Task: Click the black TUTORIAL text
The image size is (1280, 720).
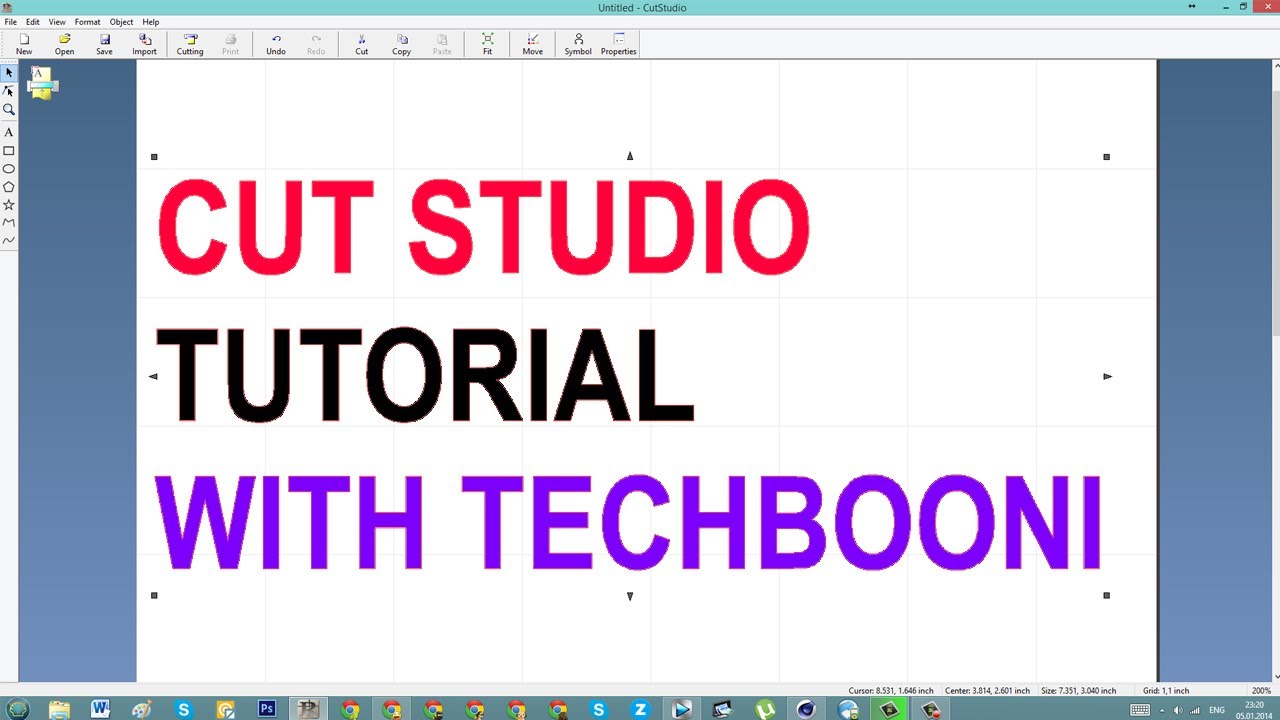Action: (x=425, y=375)
